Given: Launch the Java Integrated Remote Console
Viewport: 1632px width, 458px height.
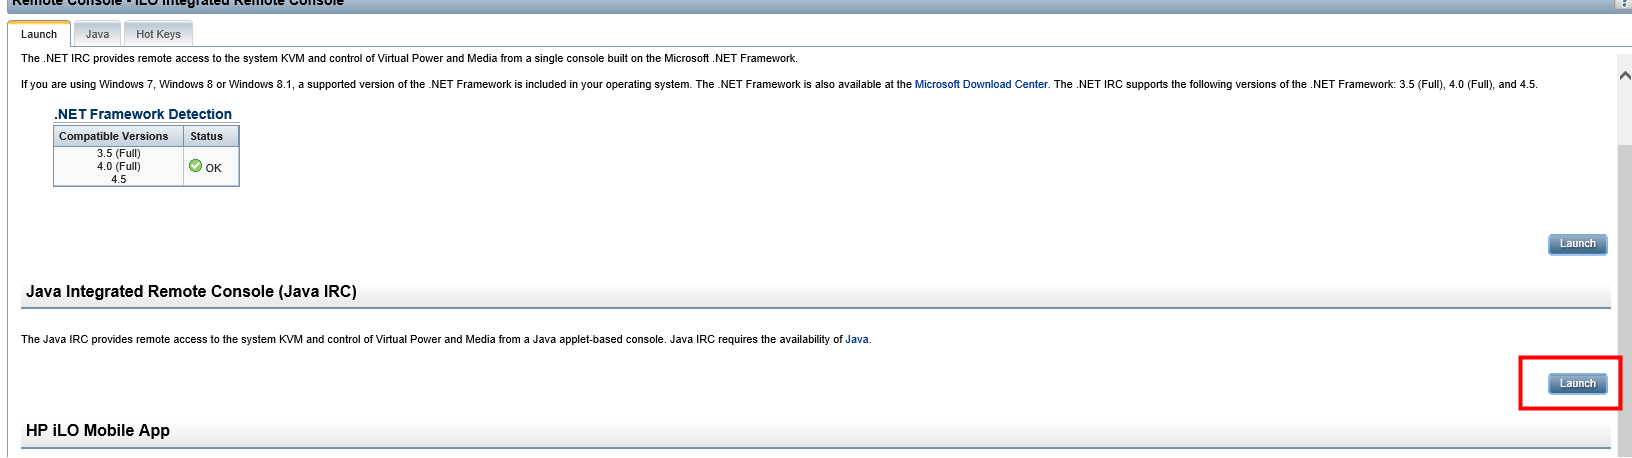Looking at the screenshot, I should coord(1577,384).
